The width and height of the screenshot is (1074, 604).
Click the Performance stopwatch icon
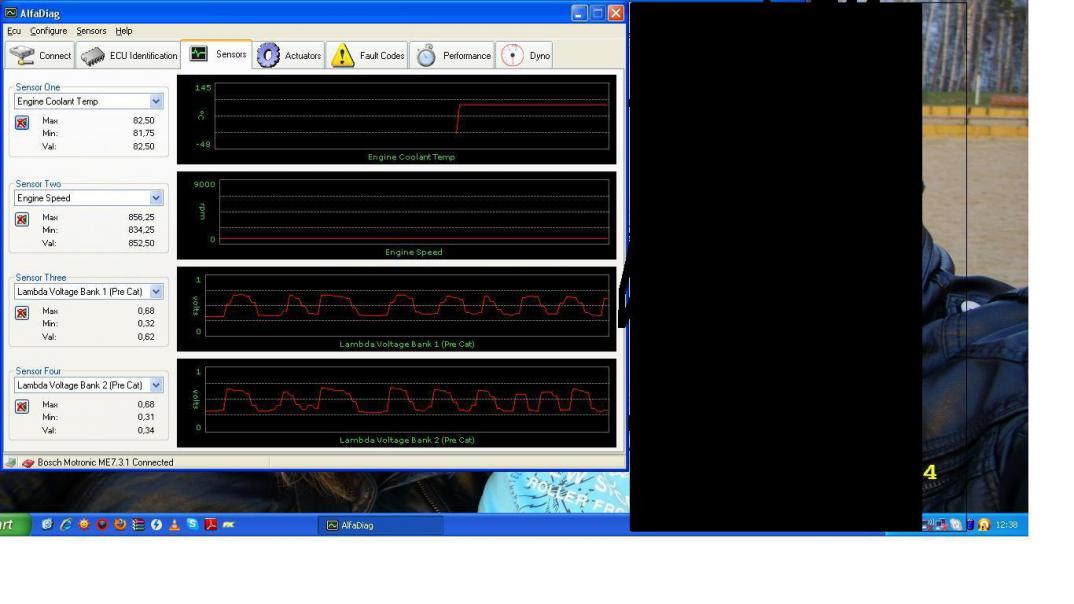[426, 56]
